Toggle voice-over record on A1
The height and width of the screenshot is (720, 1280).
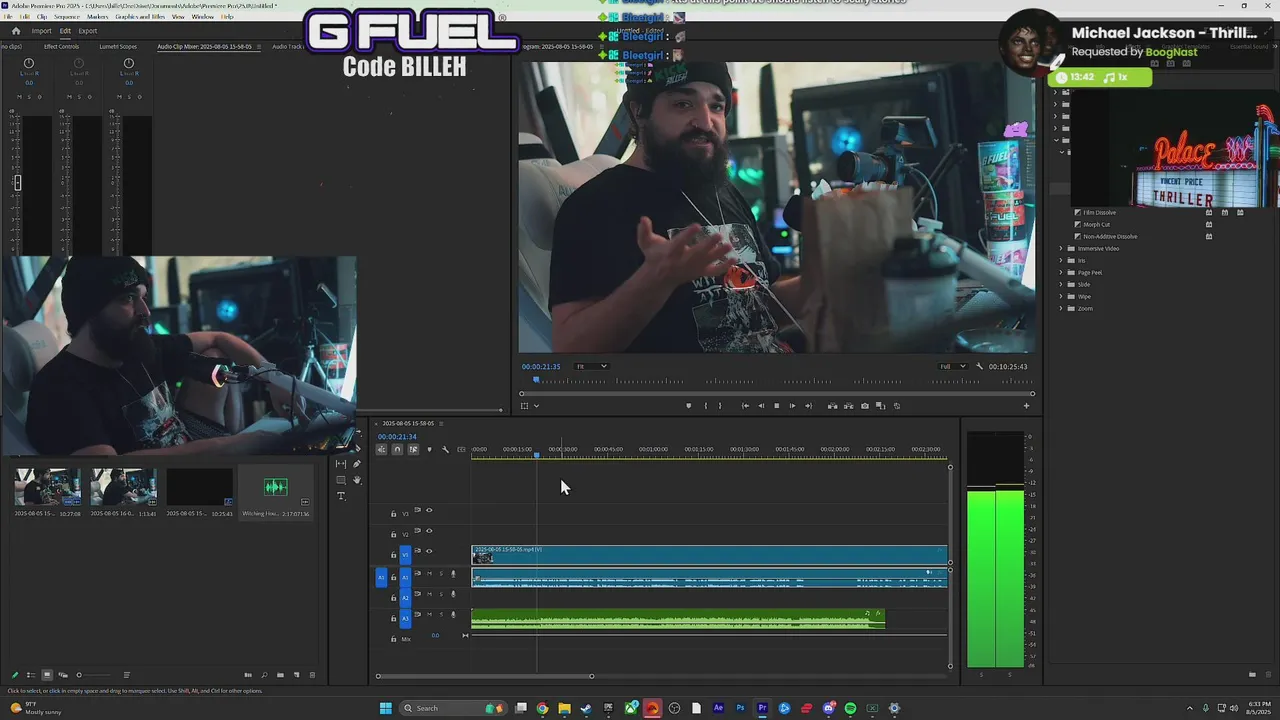tap(453, 573)
